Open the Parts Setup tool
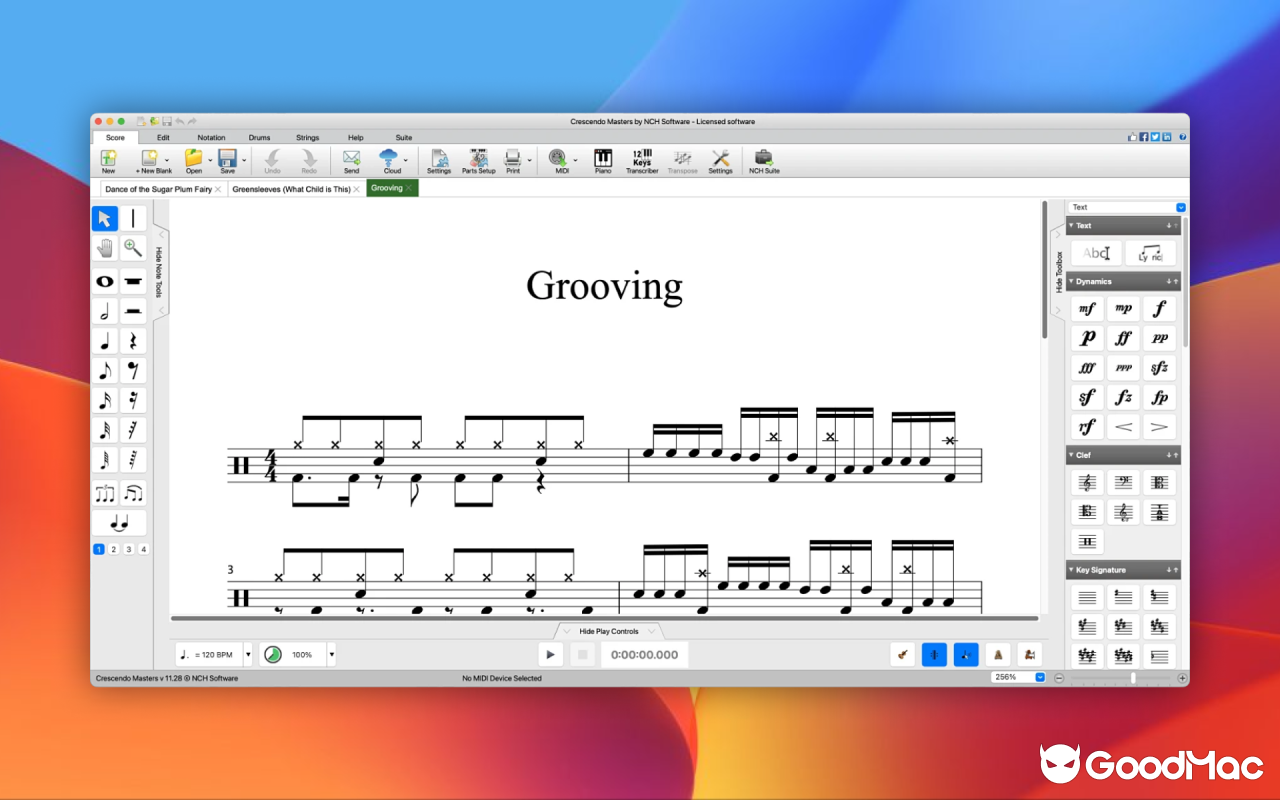1280x800 pixels. point(478,161)
